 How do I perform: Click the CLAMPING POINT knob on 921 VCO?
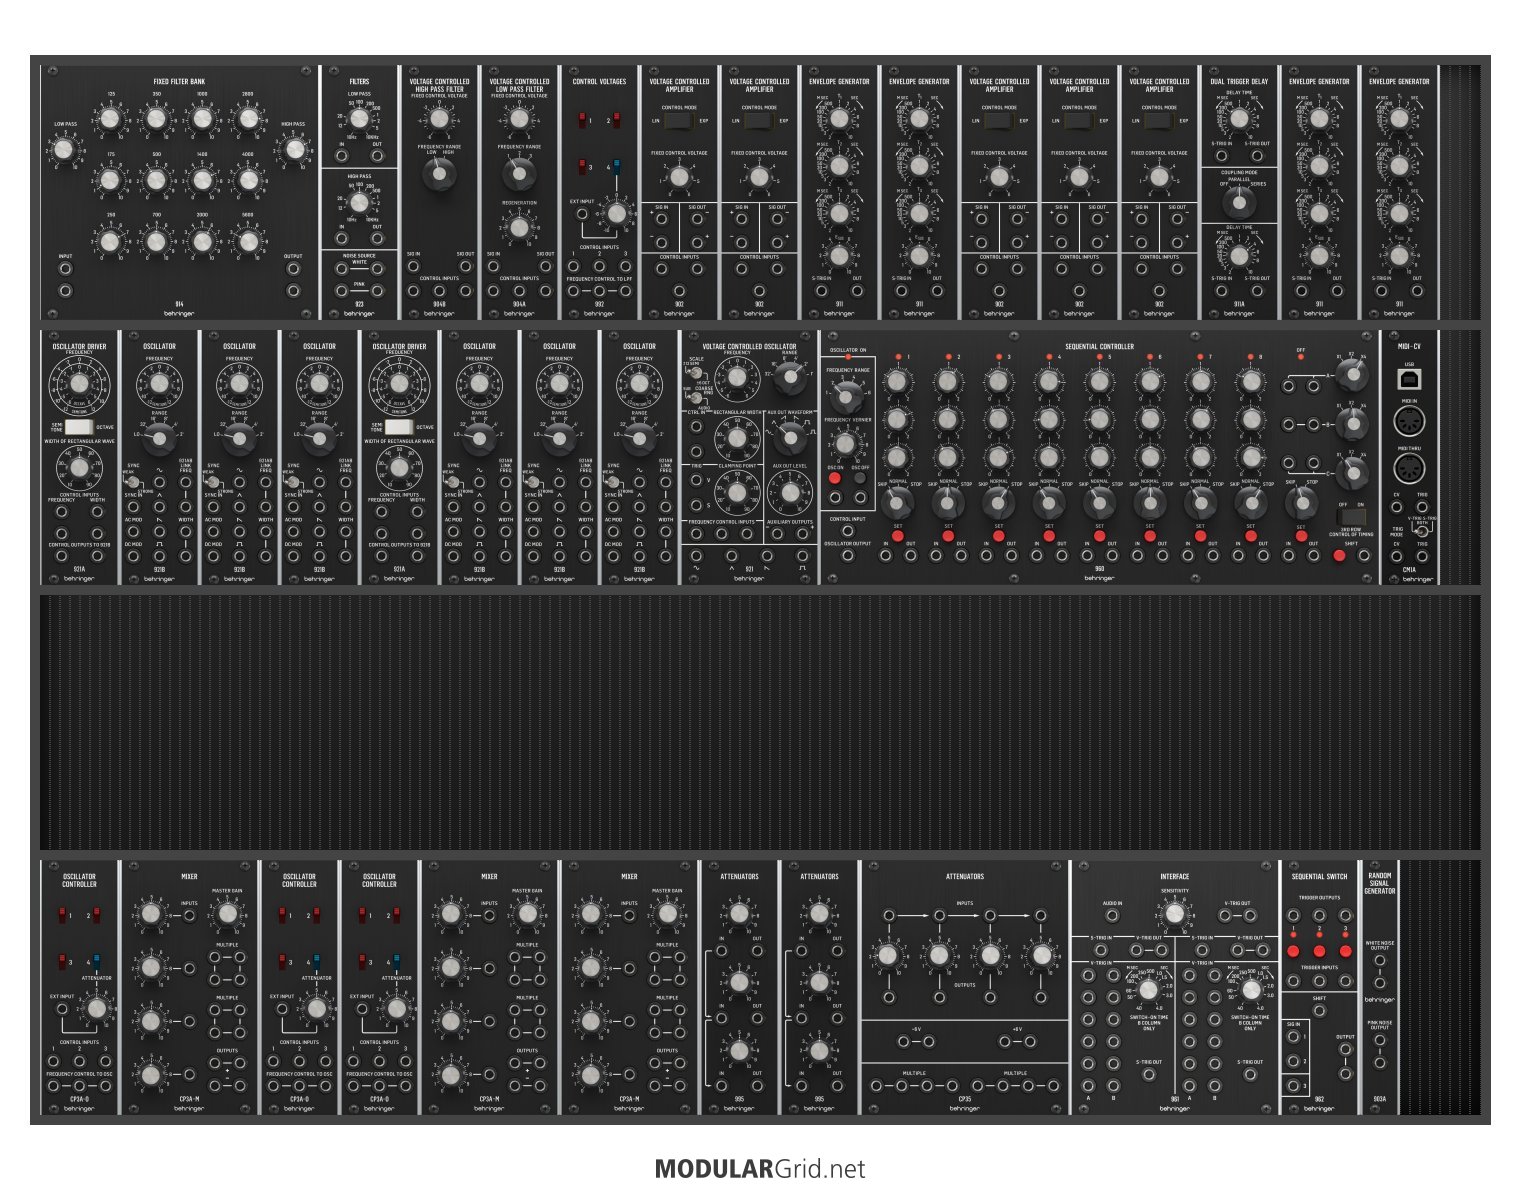click(737, 492)
